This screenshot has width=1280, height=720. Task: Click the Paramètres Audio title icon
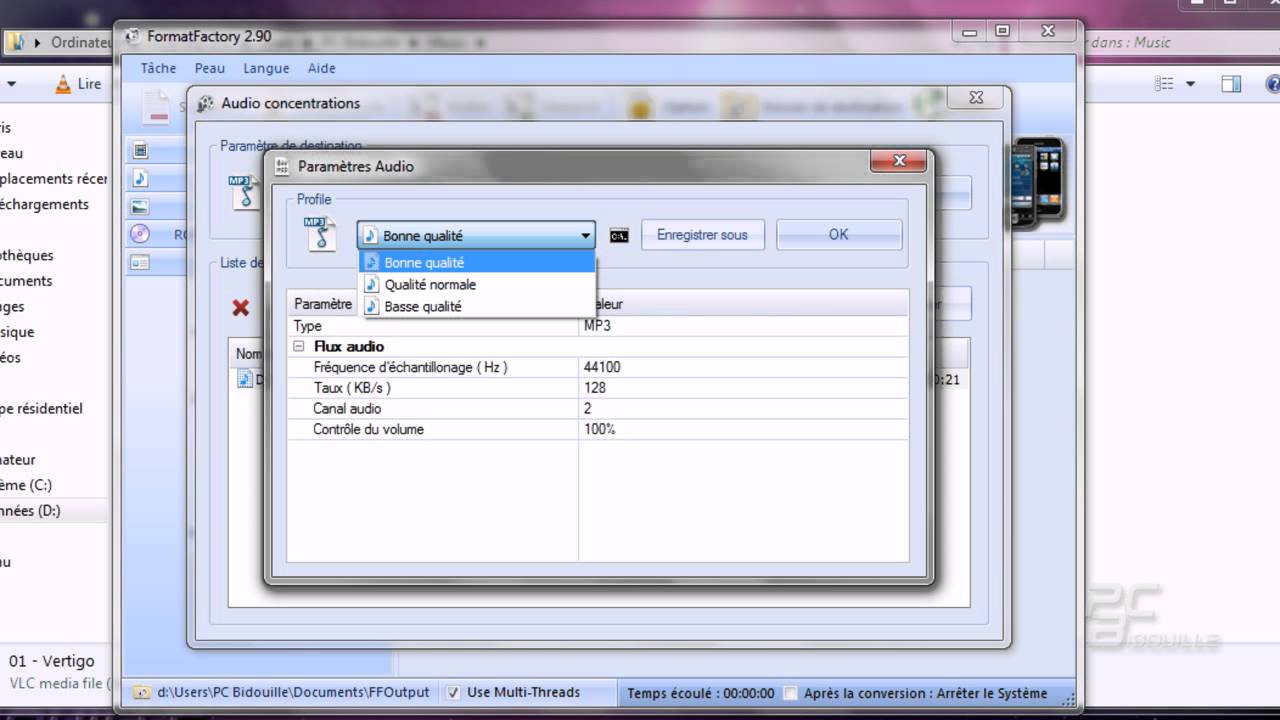tap(282, 166)
